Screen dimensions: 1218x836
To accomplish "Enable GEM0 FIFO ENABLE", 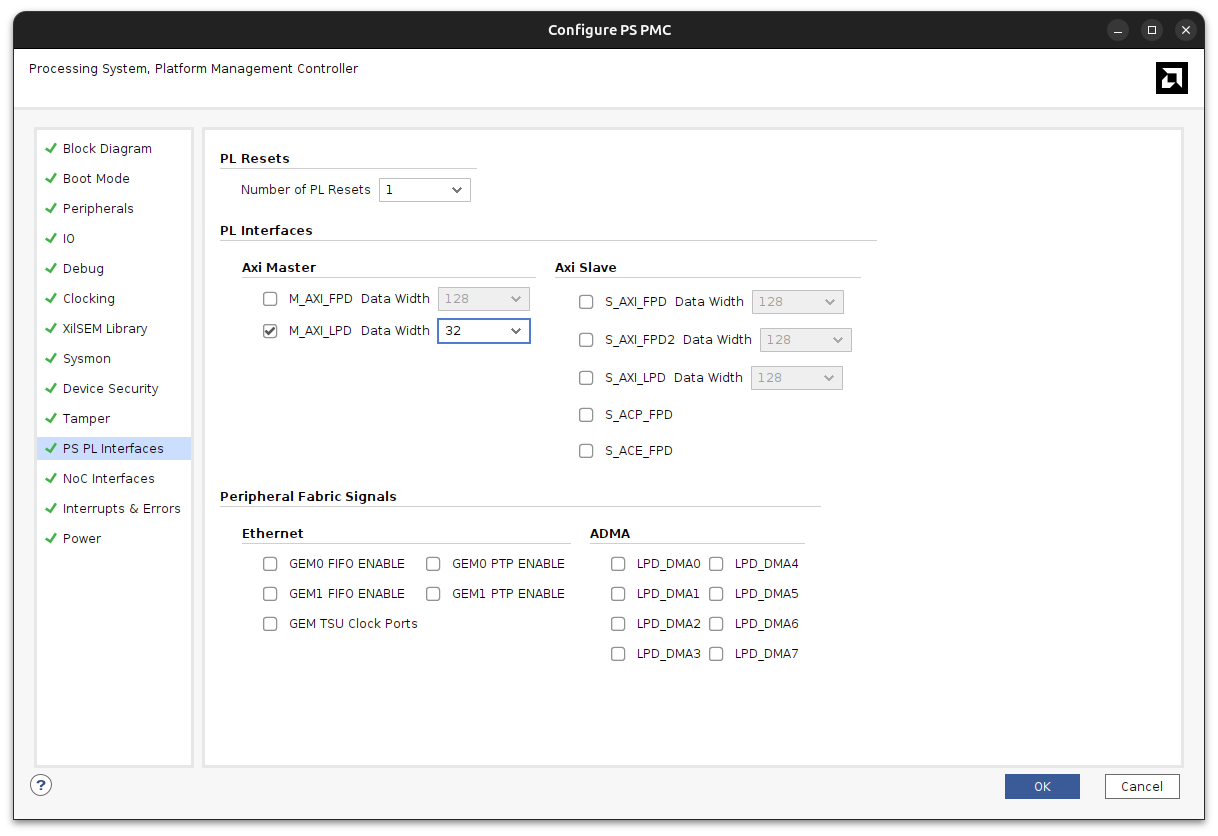I will 270,563.
